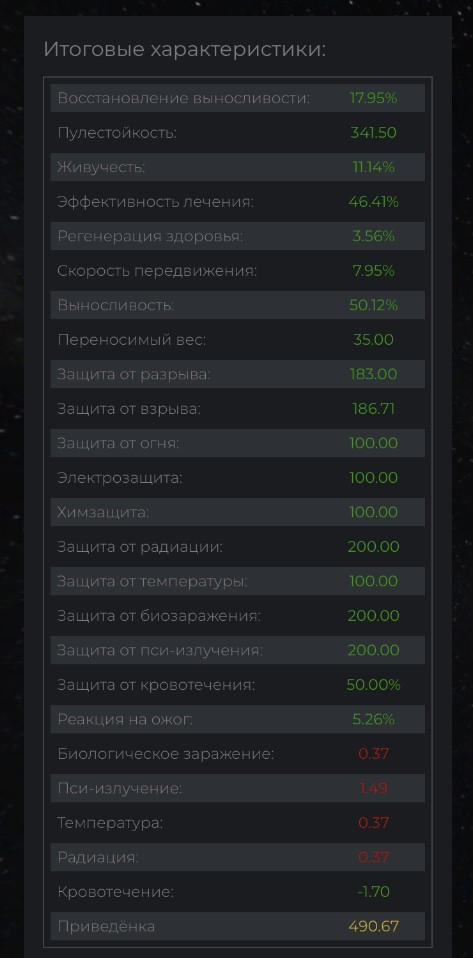Viewport: 473px width, 958px height.
Task: Click the Пулестойкость value 341.50
Action: pyautogui.click(x=373, y=133)
